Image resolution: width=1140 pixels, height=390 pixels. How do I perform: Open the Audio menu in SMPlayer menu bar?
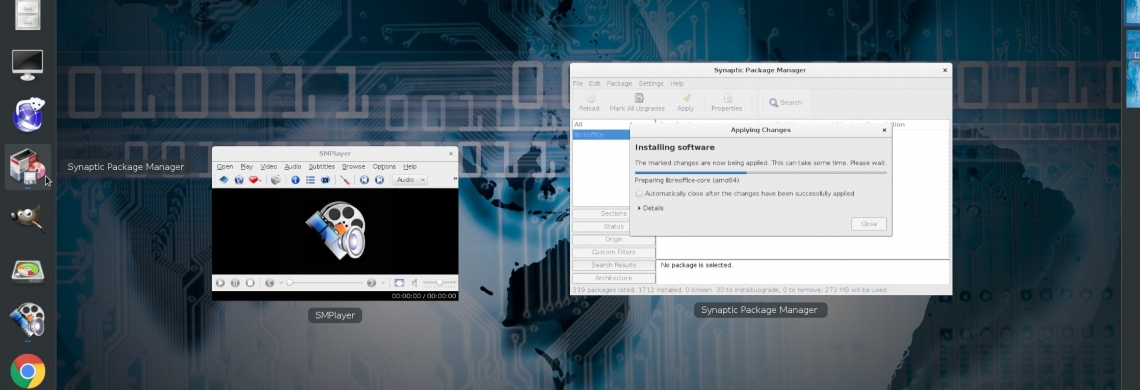click(x=293, y=167)
